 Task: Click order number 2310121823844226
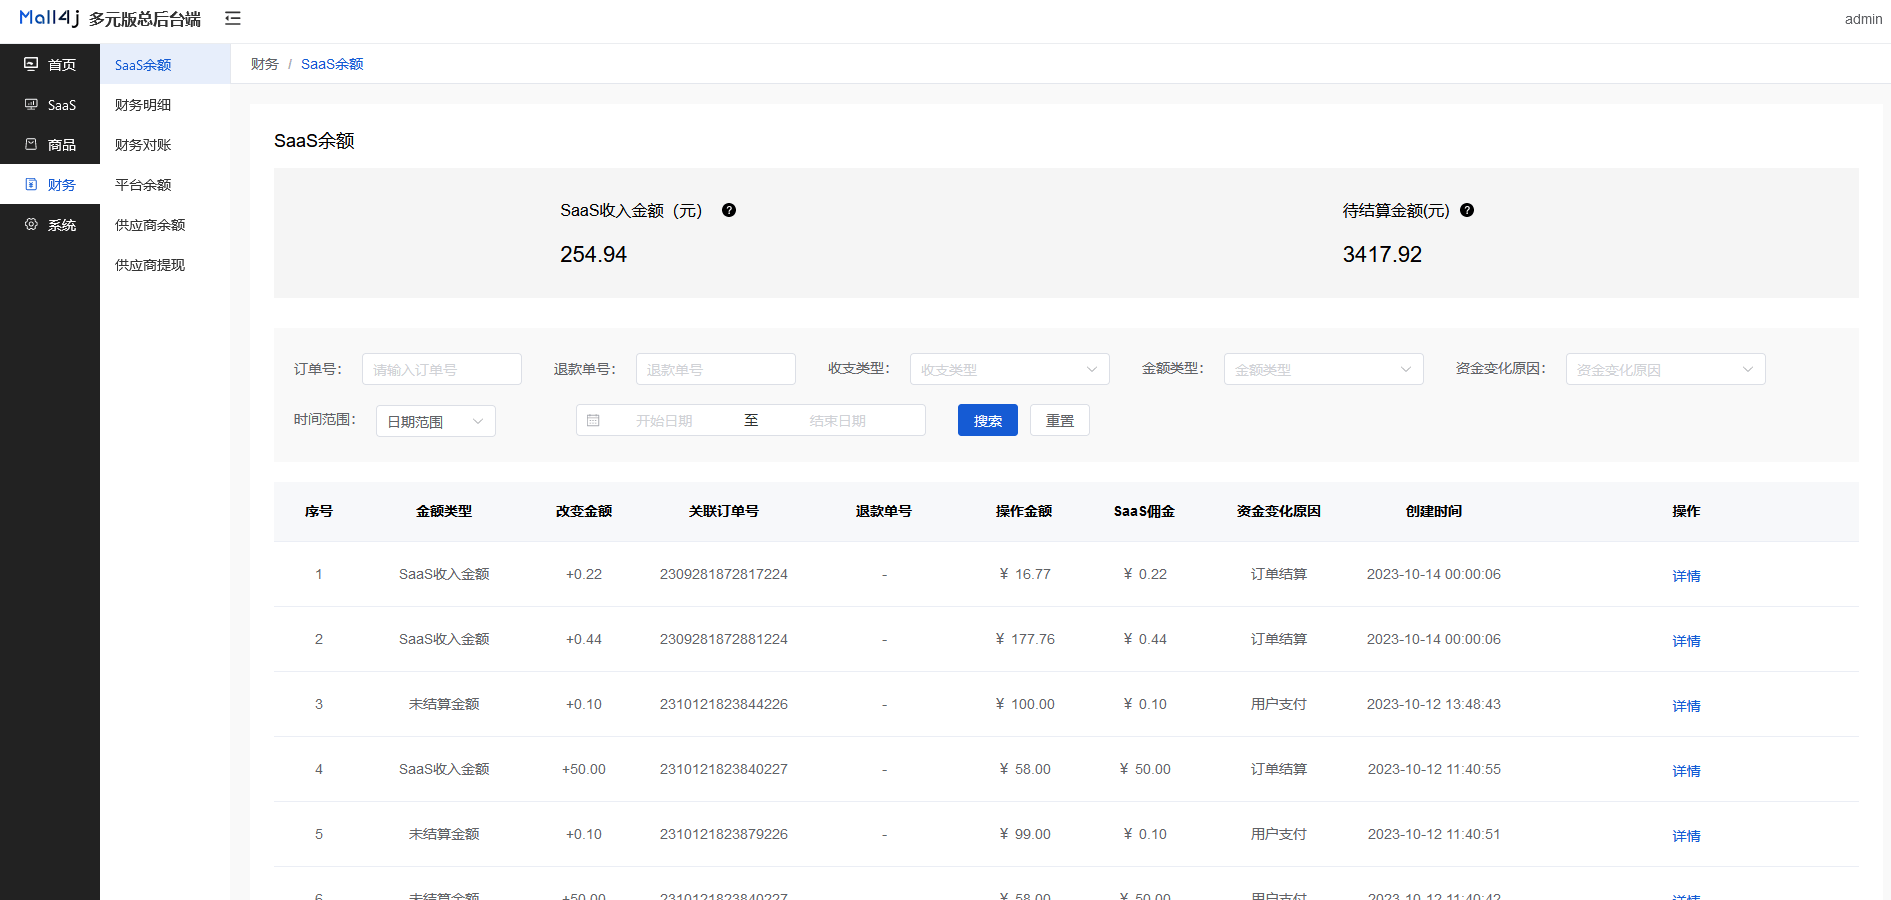pos(724,704)
